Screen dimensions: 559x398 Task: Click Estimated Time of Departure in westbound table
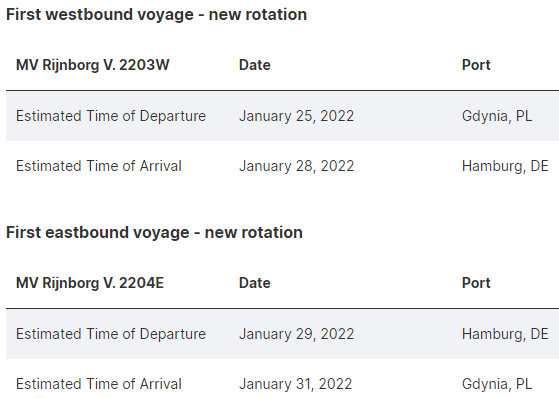click(111, 116)
